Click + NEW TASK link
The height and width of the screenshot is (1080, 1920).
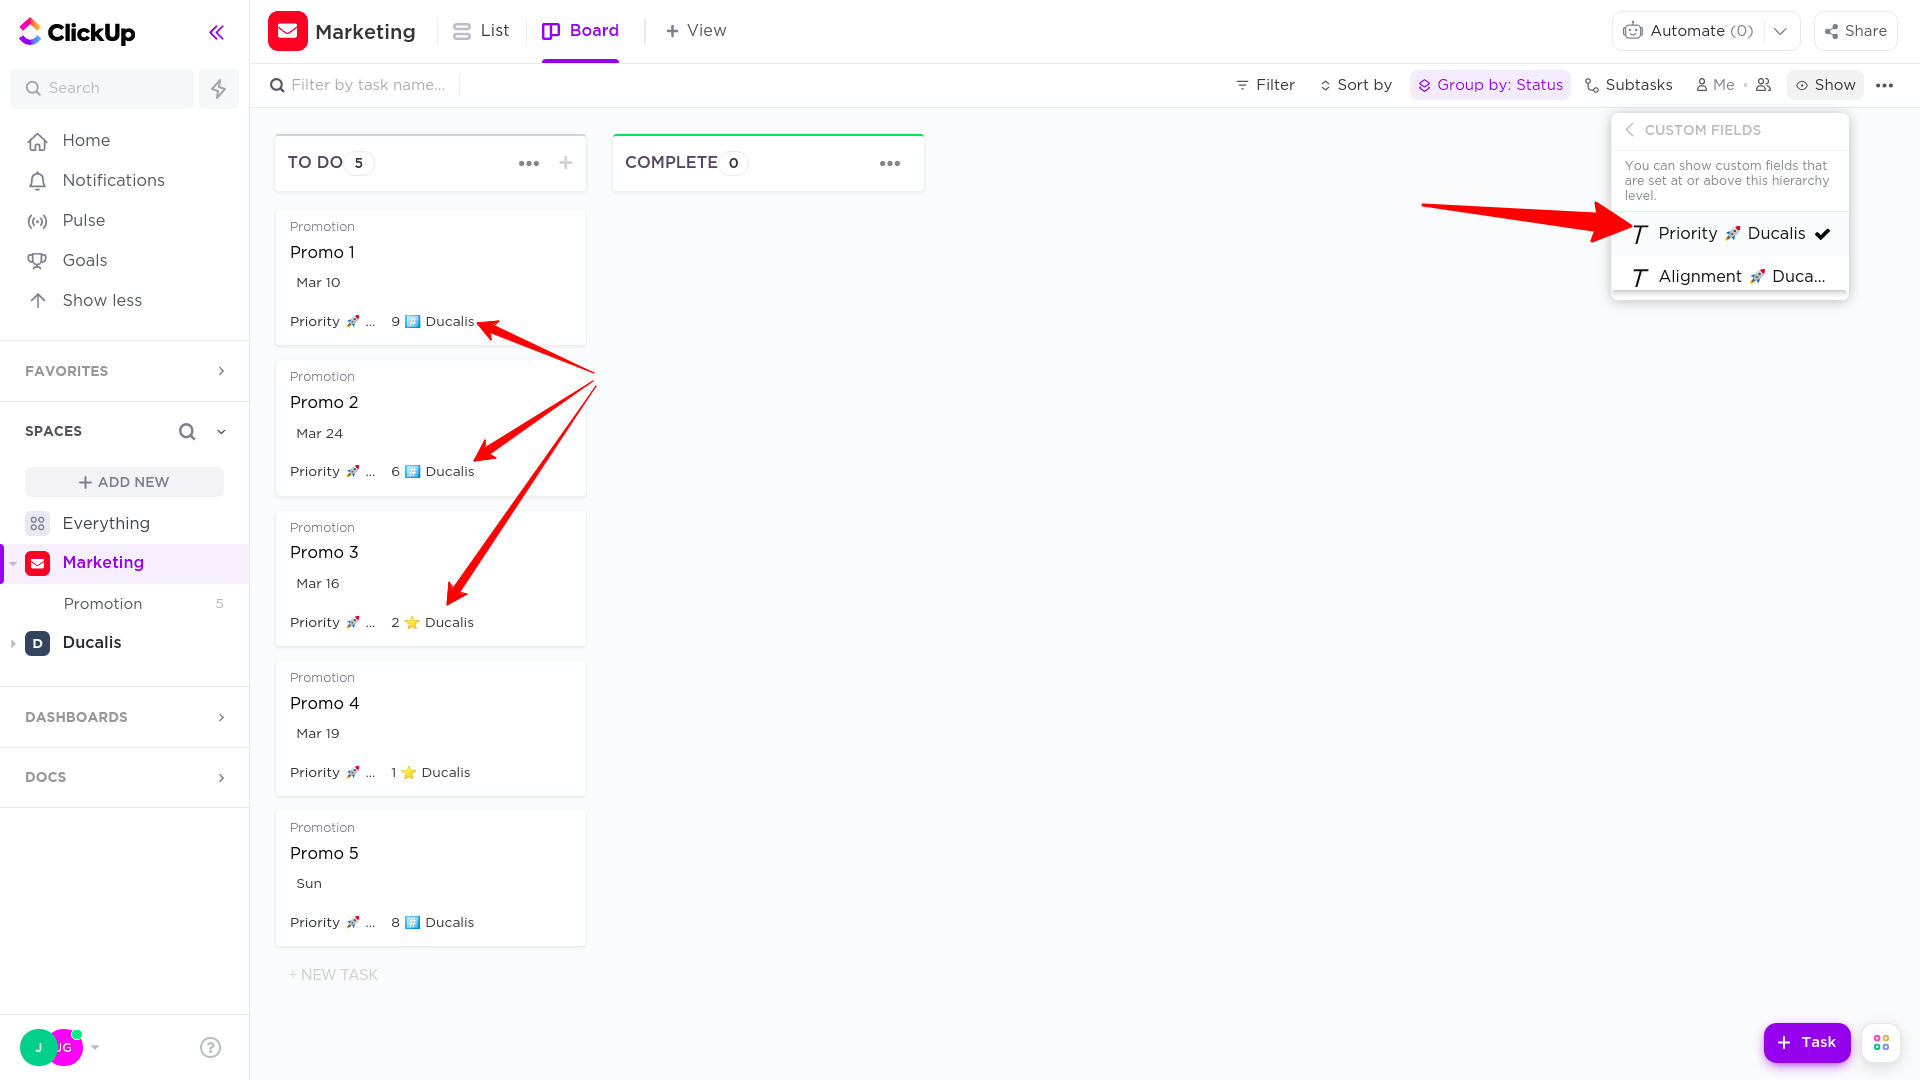[333, 975]
